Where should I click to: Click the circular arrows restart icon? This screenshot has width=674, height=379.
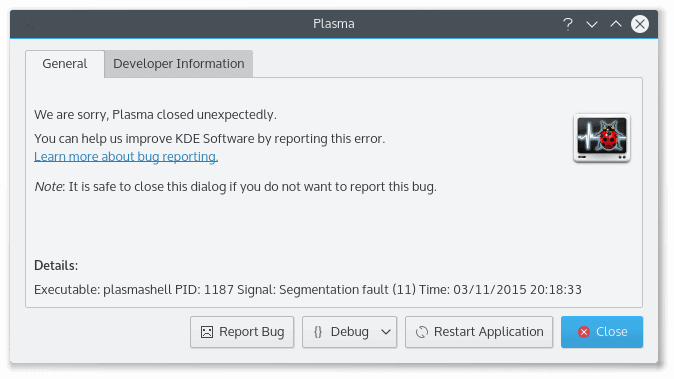(422, 332)
